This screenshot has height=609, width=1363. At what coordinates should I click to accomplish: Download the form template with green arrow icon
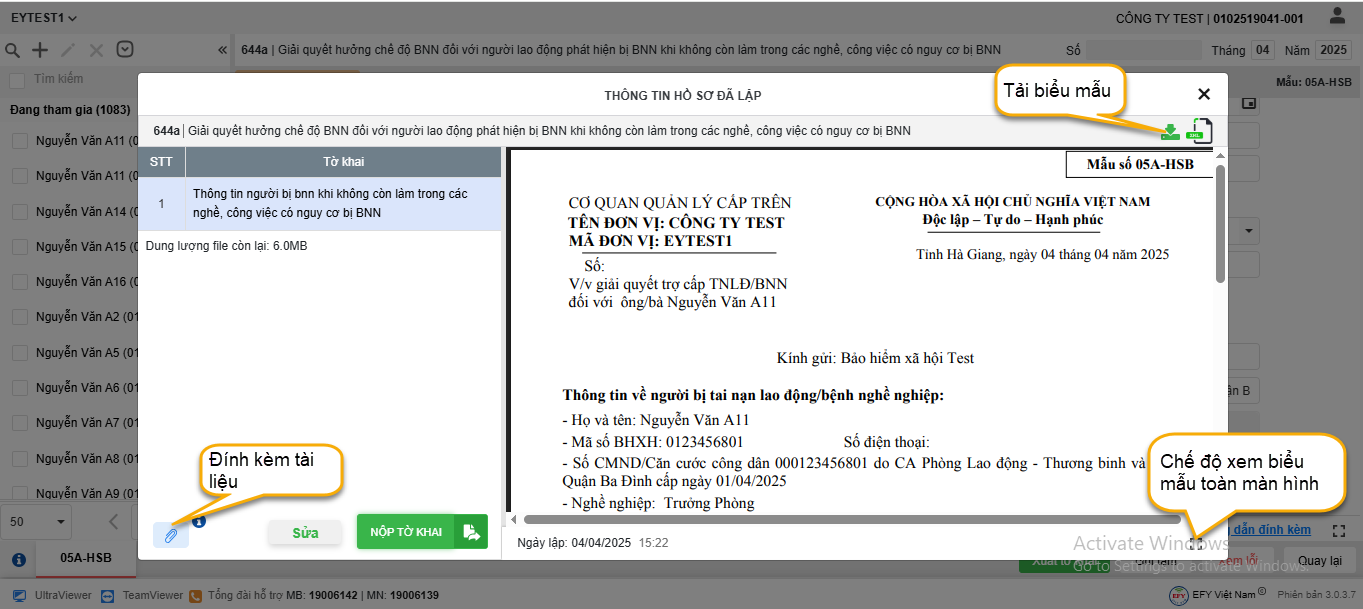[1170, 131]
